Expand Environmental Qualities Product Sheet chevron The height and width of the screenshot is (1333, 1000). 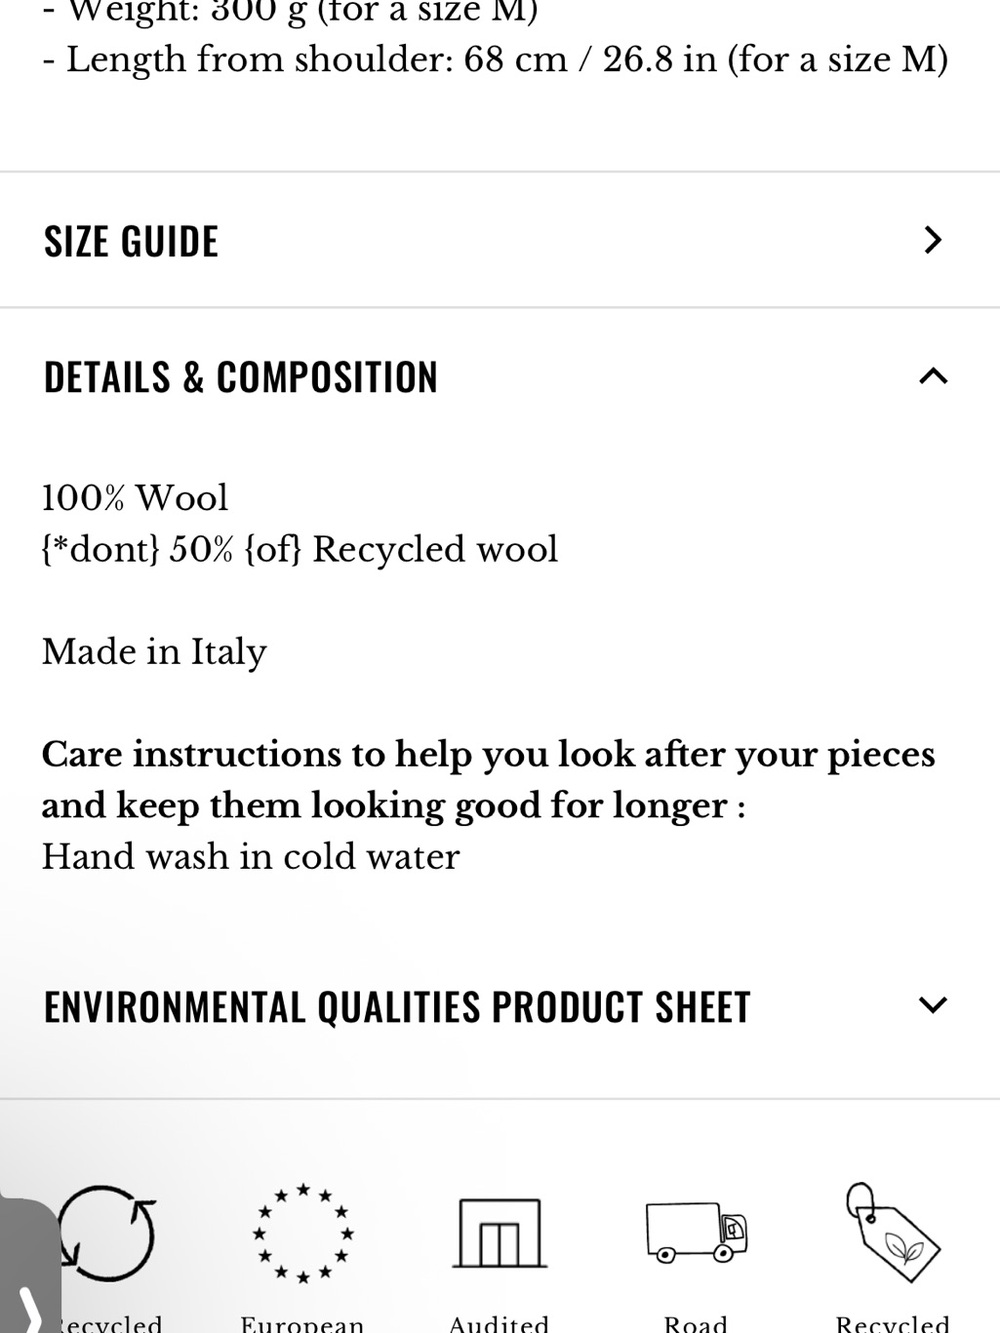[933, 1005]
